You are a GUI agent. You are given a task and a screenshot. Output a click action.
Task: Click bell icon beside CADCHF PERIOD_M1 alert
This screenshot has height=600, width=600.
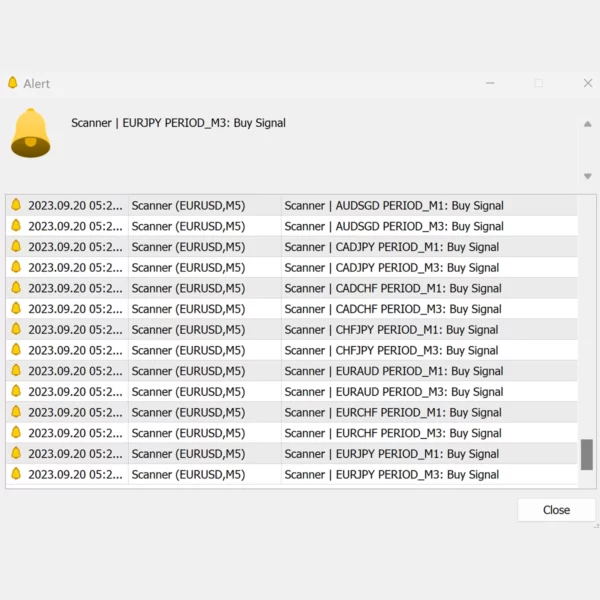tap(16, 288)
